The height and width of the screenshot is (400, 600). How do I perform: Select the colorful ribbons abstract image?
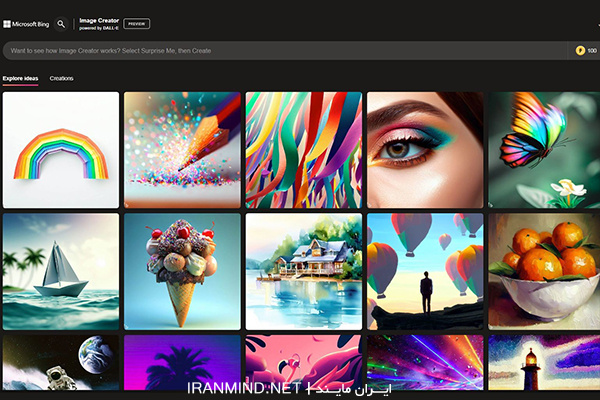coord(304,150)
